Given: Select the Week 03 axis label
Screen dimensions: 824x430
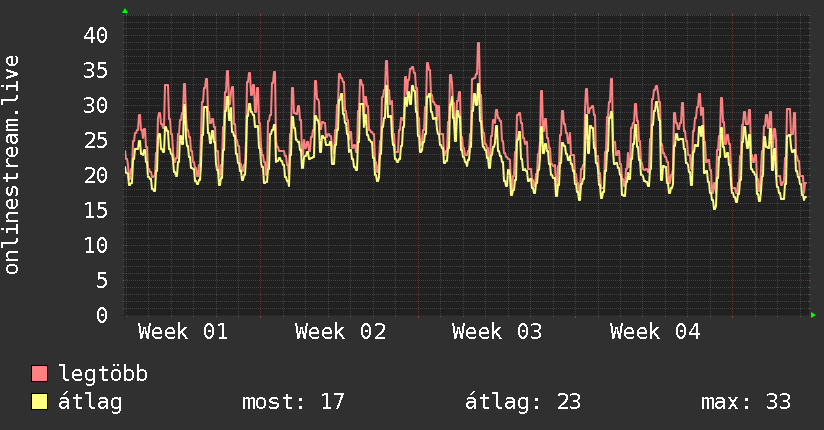Looking at the screenshot, I should 497,332.
